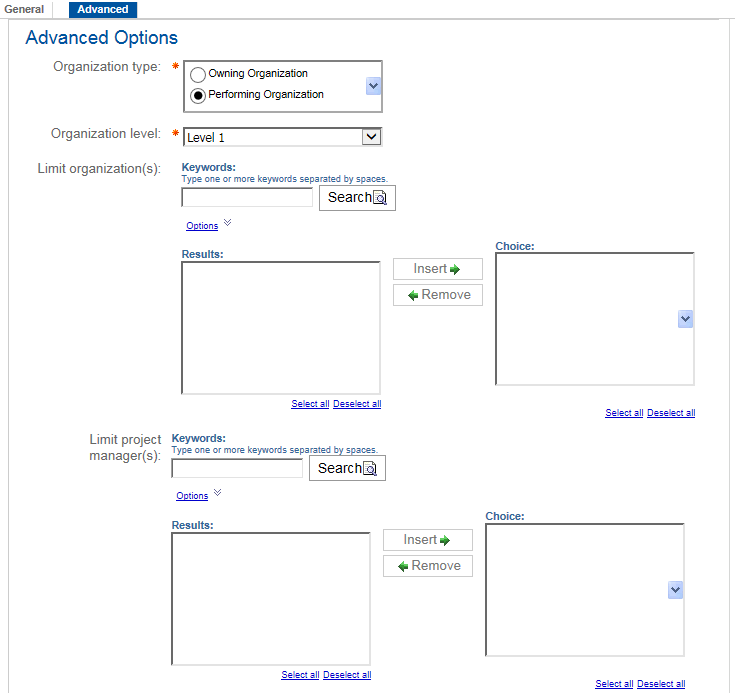Insert selected project manager into Choice
Viewport: 735px width, 693px height.
tap(427, 540)
